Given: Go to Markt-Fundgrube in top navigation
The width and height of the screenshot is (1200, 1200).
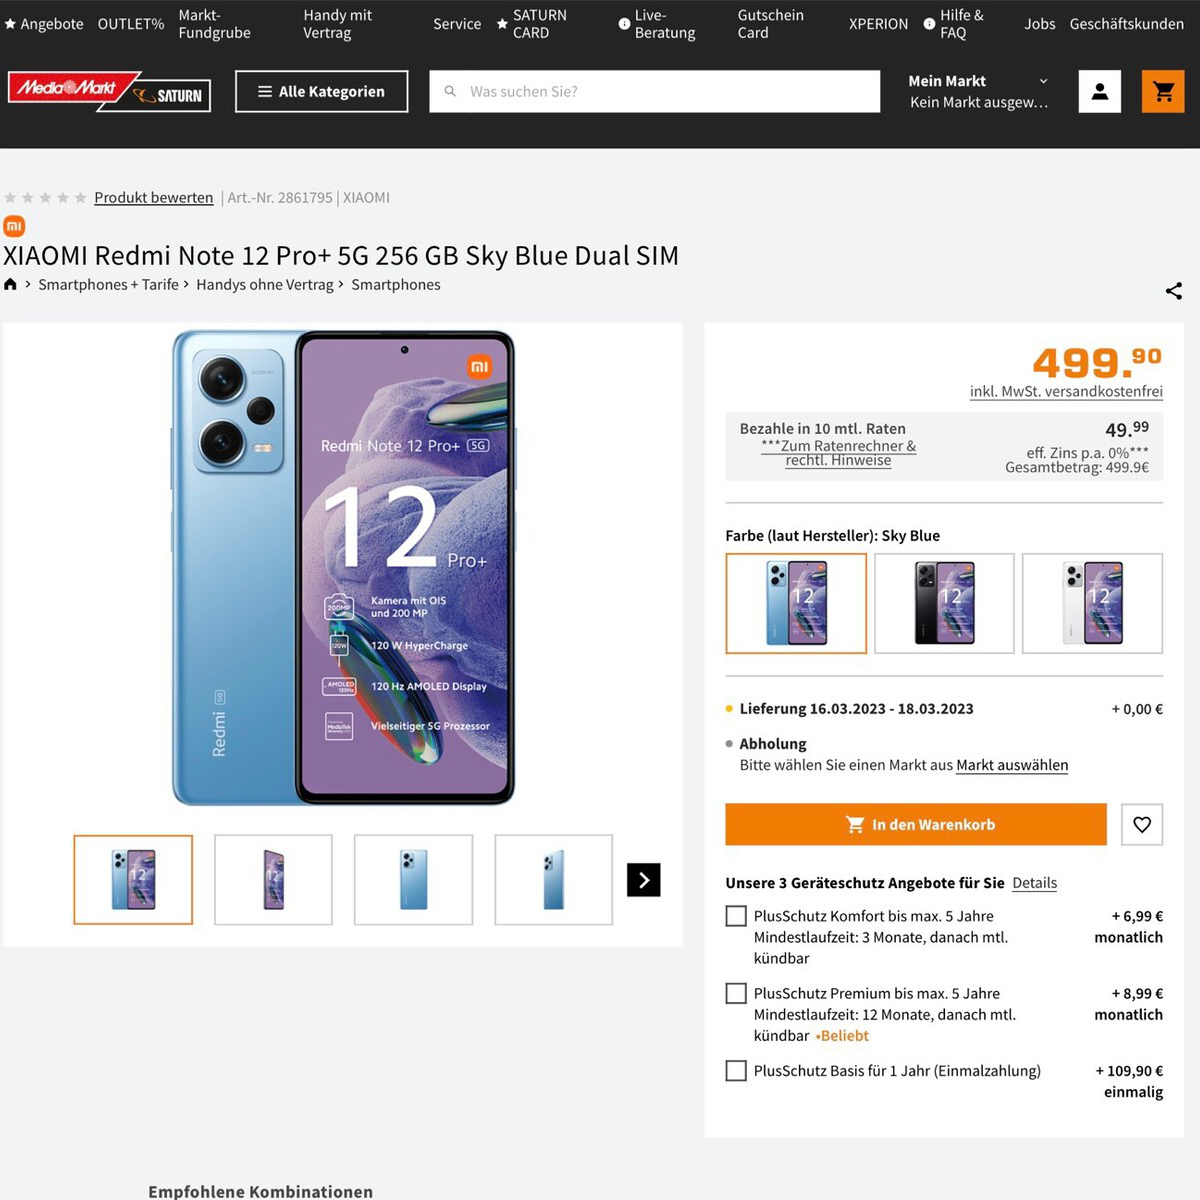Looking at the screenshot, I should tap(214, 24).
